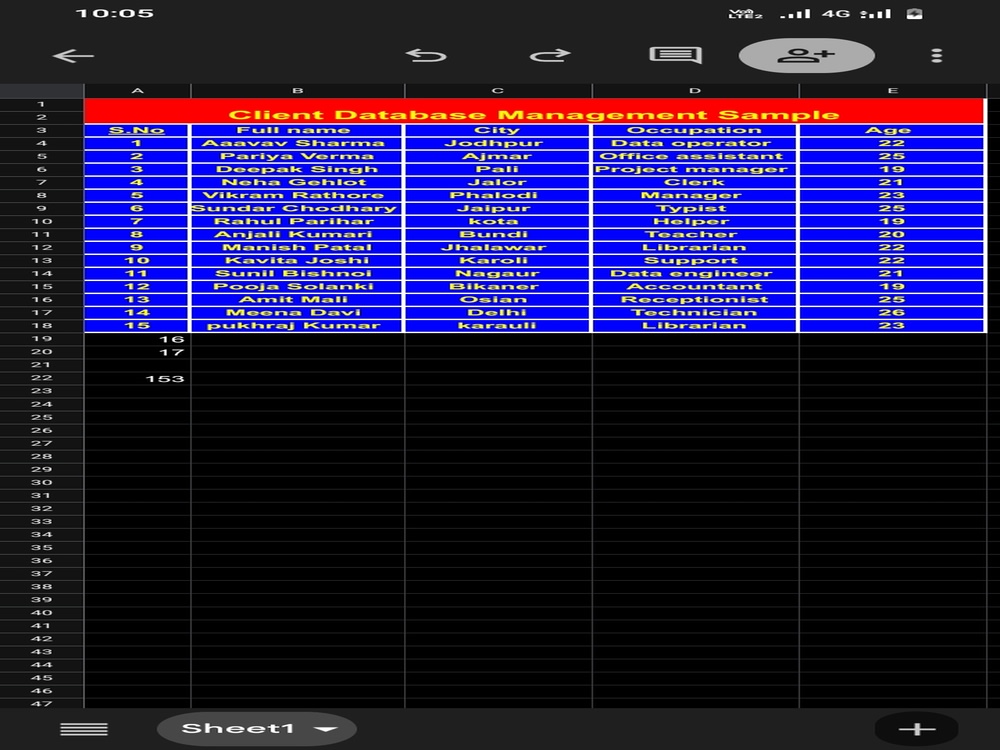This screenshot has height=750, width=1000.
Task: Select occupation cell Receptionist
Action: click(695, 300)
